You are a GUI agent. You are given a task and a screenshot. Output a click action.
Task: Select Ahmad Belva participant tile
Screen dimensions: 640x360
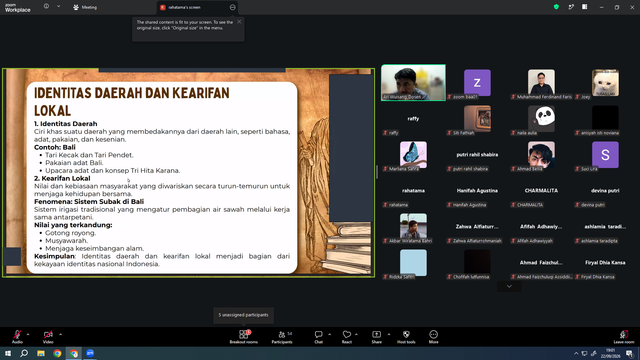click(541, 155)
